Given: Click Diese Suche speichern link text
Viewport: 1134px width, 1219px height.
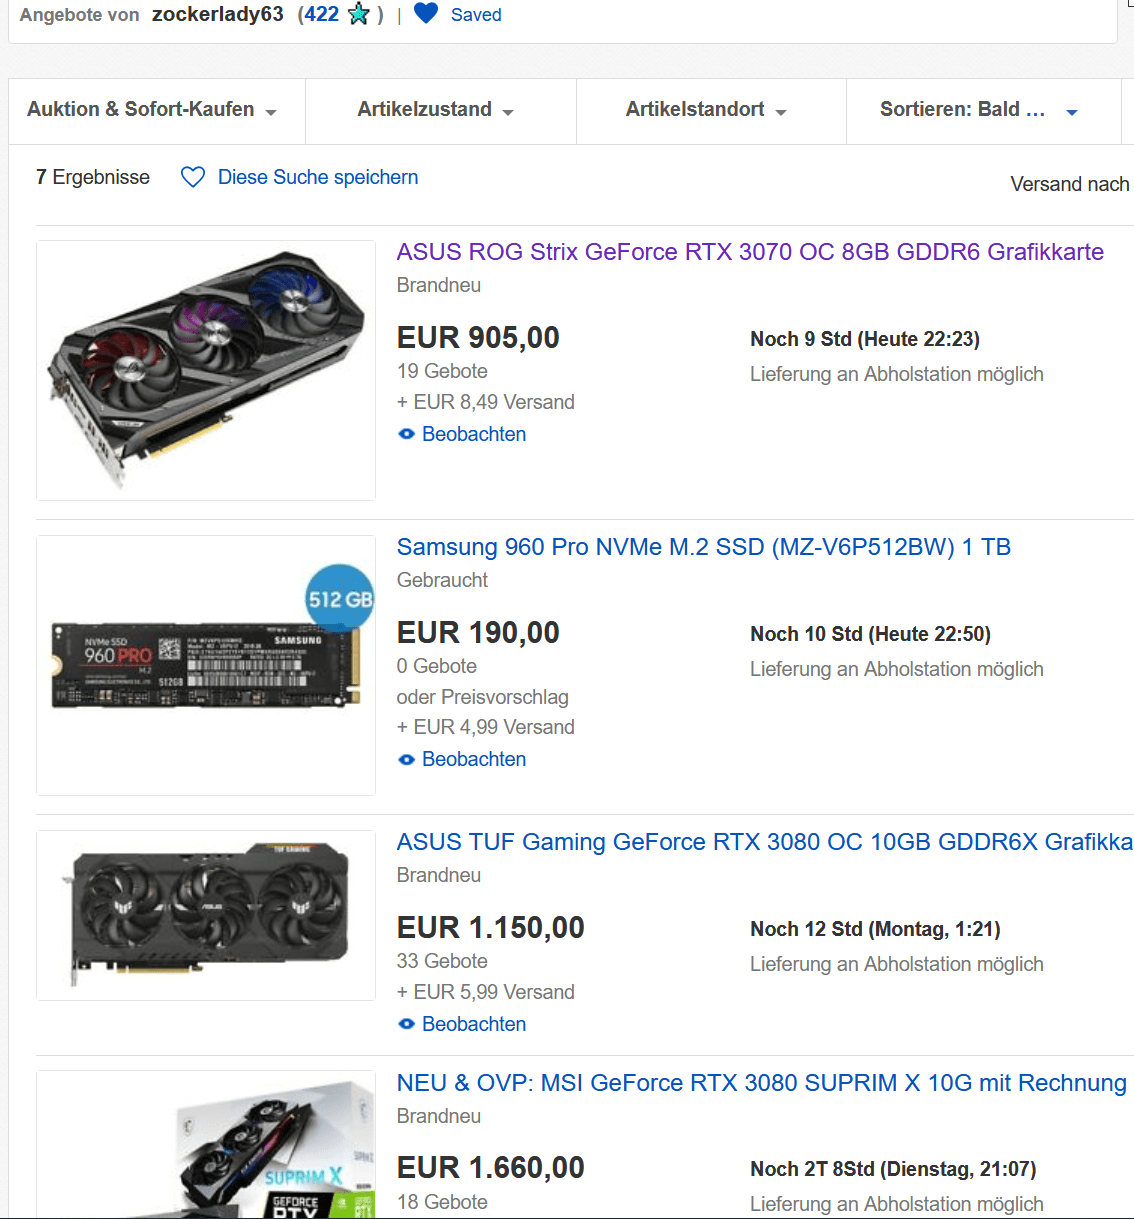Looking at the screenshot, I should 318,177.
